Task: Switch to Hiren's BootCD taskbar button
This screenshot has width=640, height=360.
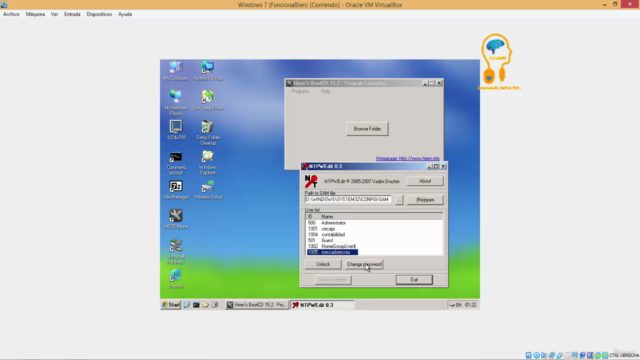Action: point(257,305)
